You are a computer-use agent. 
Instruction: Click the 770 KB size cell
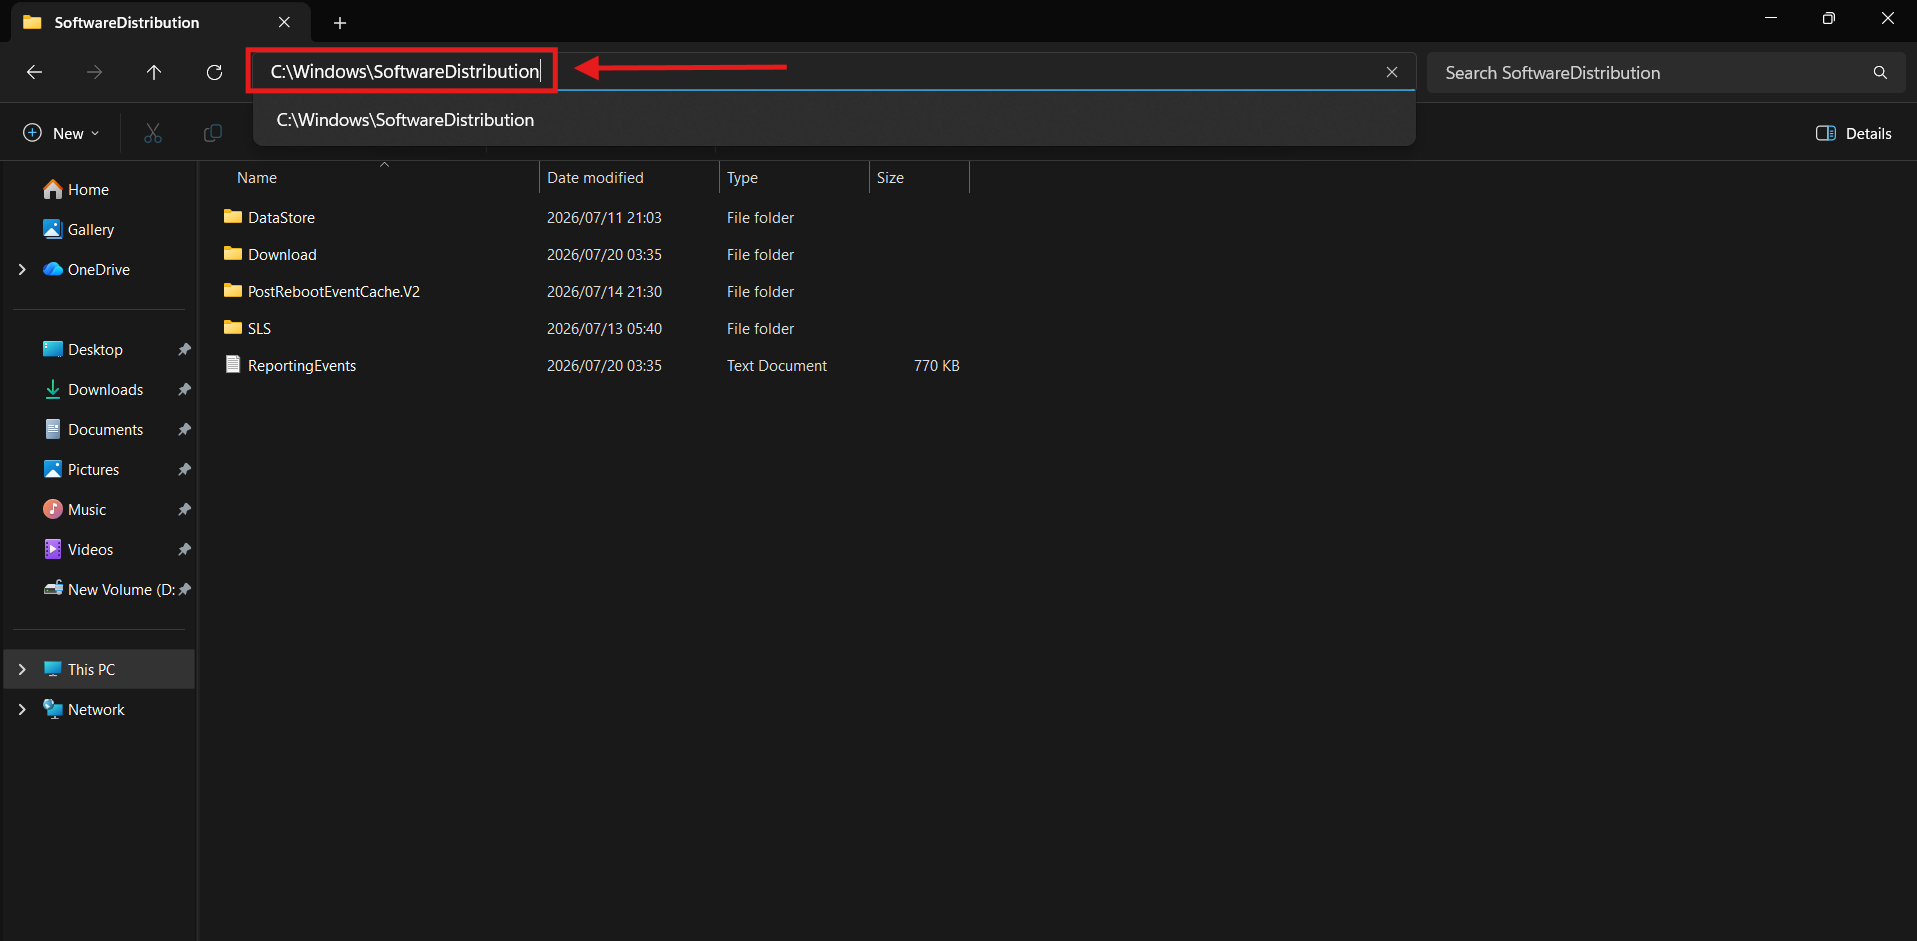pos(936,365)
